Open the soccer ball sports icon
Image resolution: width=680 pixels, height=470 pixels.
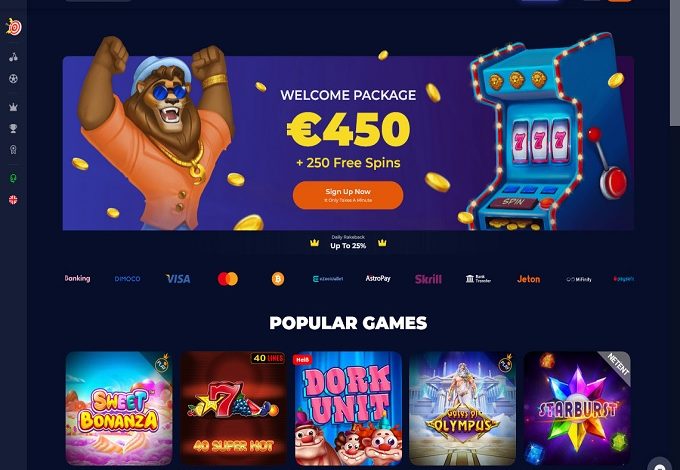[13, 79]
